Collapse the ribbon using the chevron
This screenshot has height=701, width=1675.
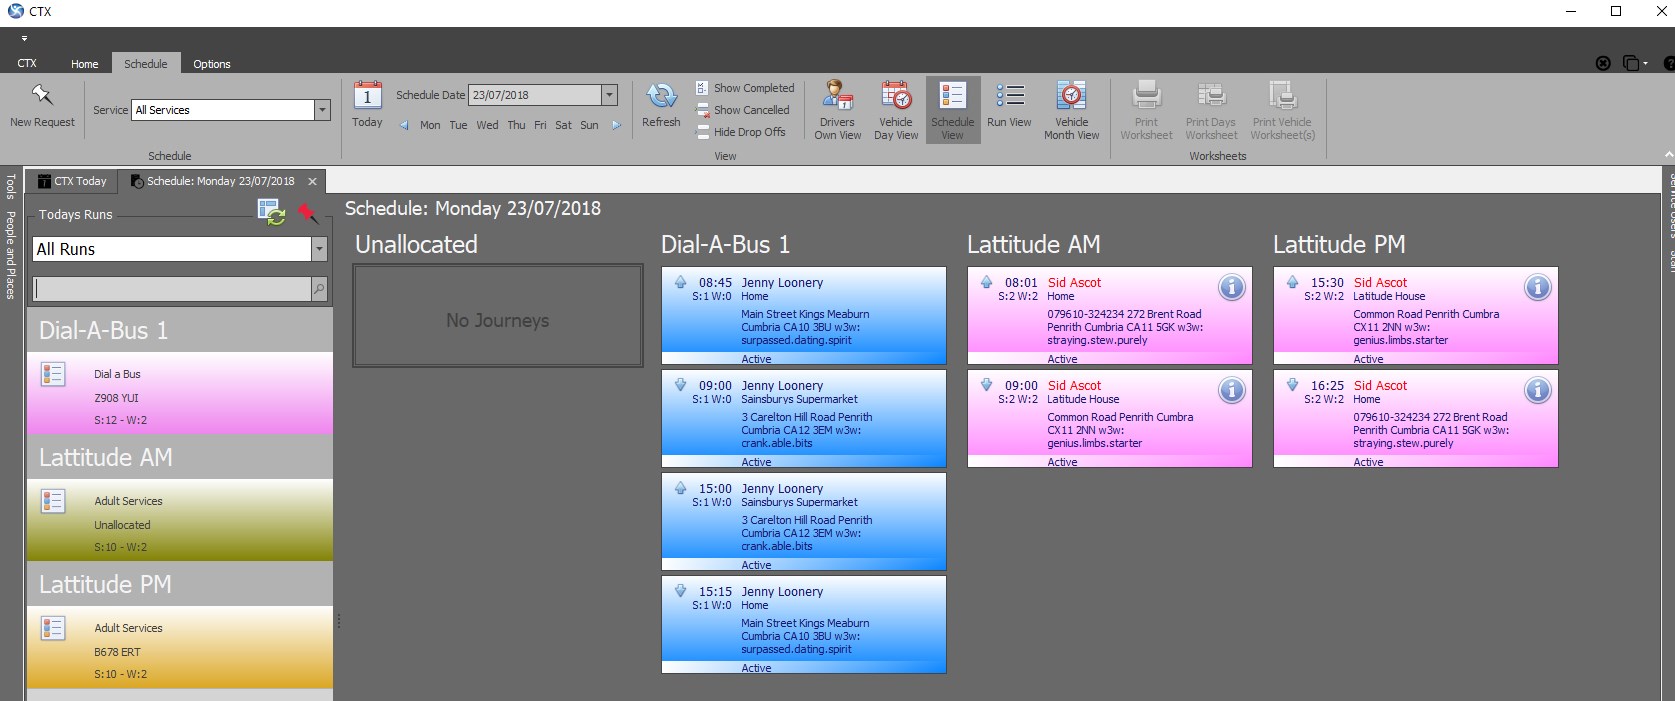pos(1668,155)
